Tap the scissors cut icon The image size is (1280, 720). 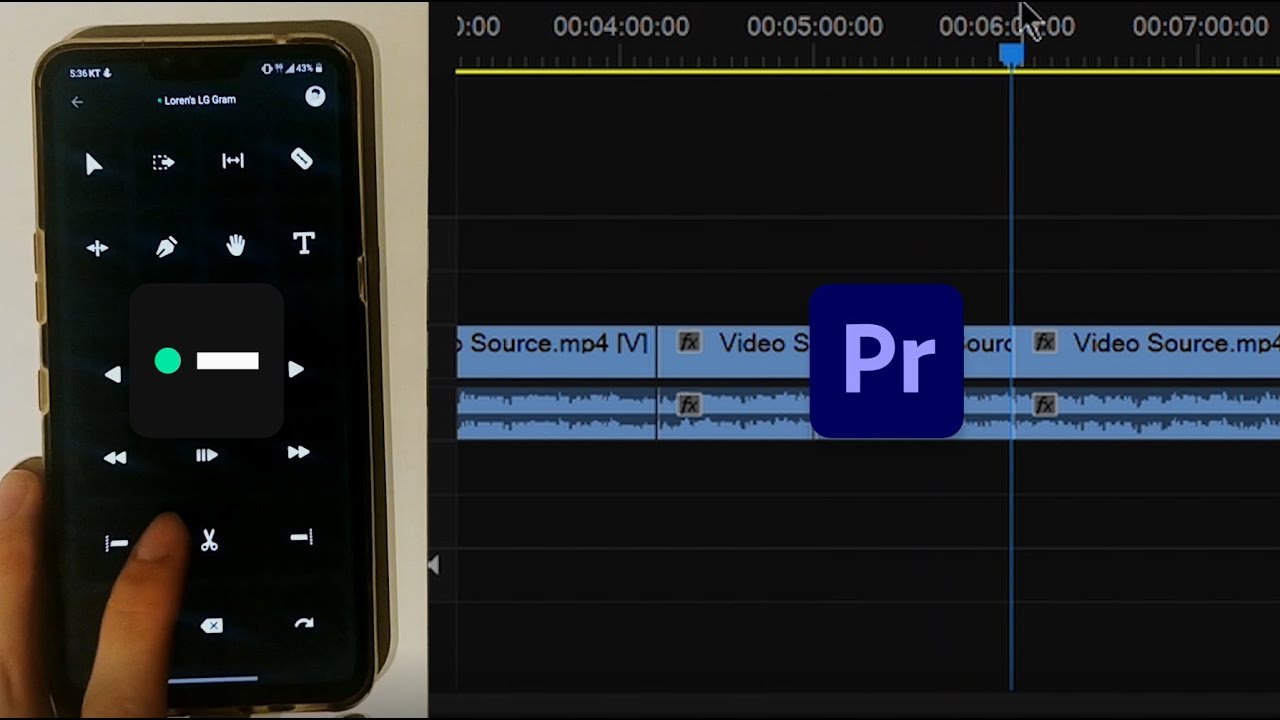209,541
